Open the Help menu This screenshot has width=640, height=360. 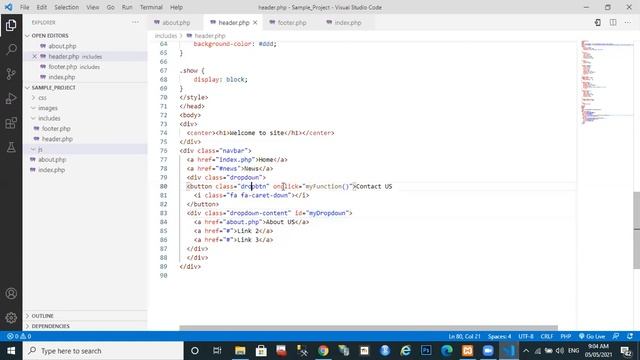[x=176, y=7]
